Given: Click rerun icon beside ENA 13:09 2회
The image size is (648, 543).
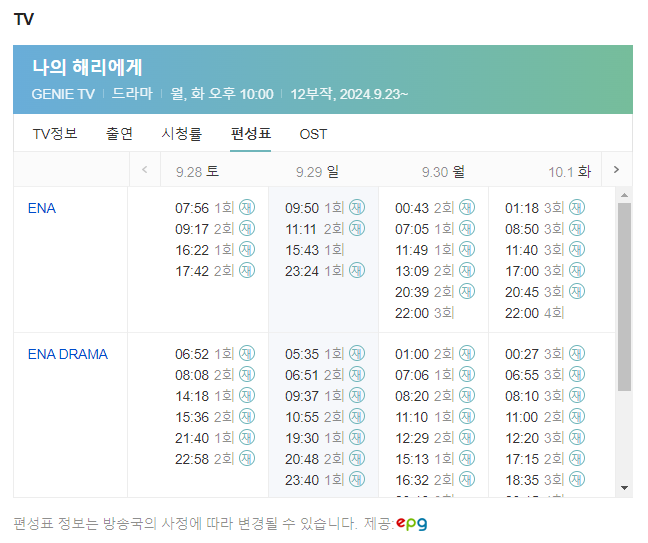Looking at the screenshot, I should click(x=467, y=271).
